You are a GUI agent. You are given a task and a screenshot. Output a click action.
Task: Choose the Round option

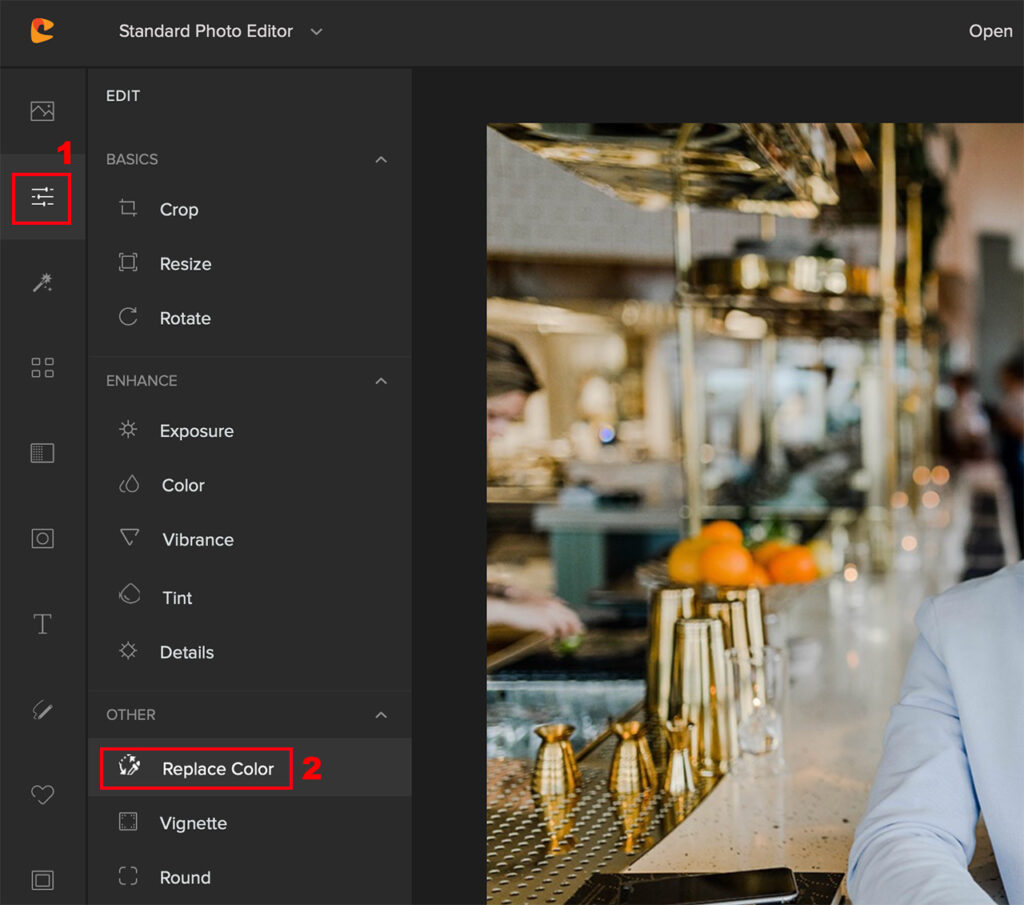(x=249, y=878)
